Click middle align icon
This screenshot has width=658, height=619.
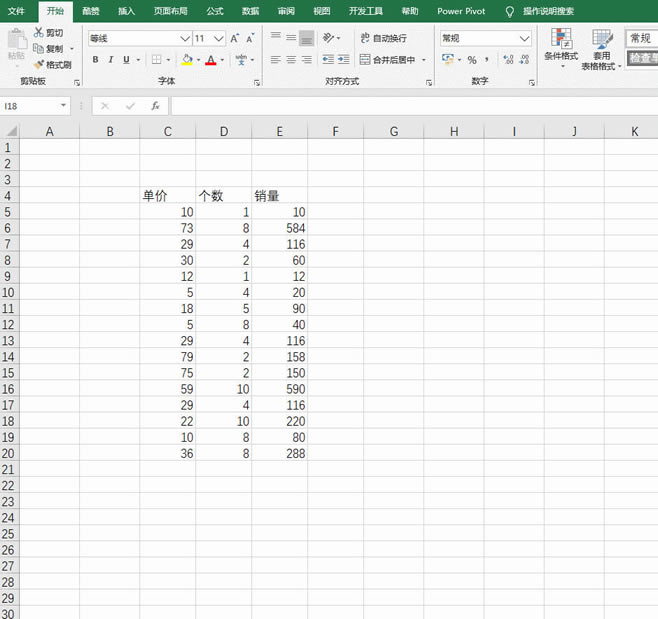click(291, 38)
